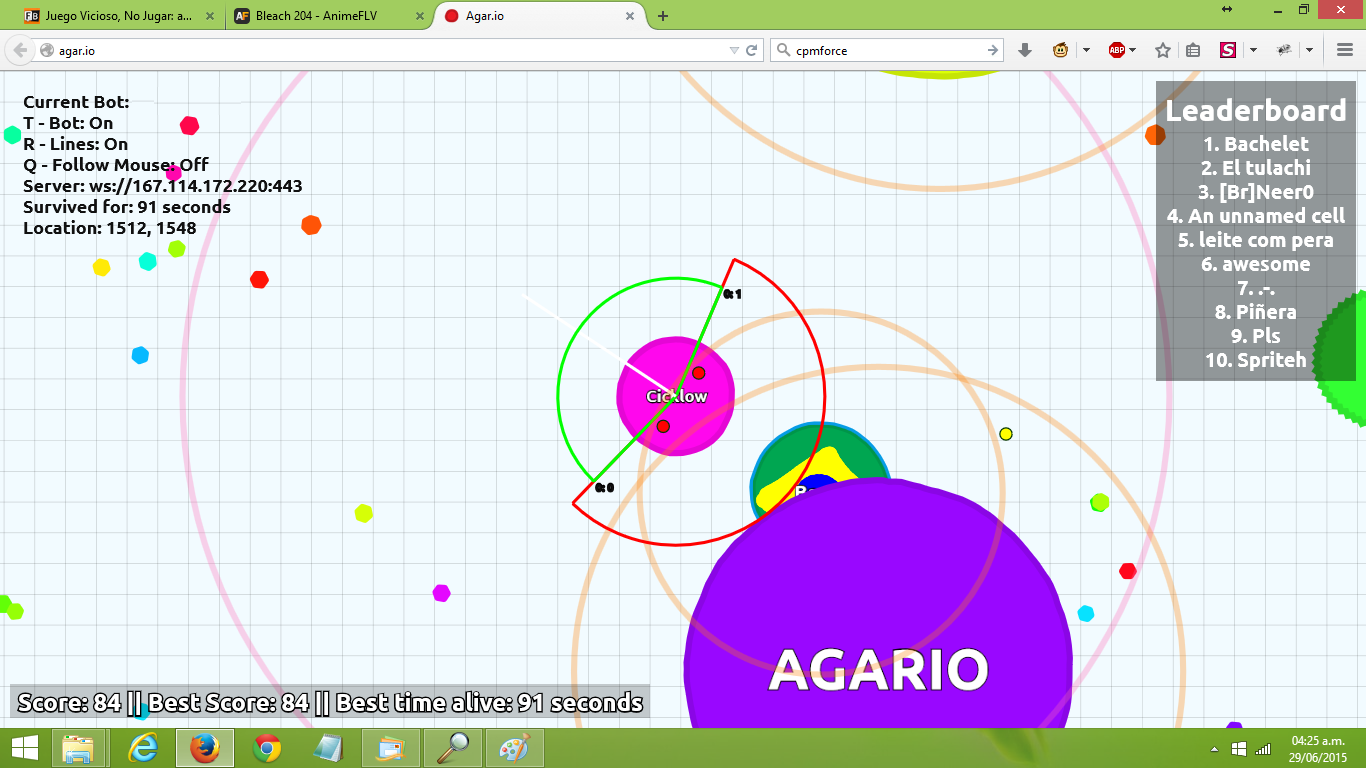Open the Firefox downloads panel
The height and width of the screenshot is (768, 1366).
coord(1024,50)
